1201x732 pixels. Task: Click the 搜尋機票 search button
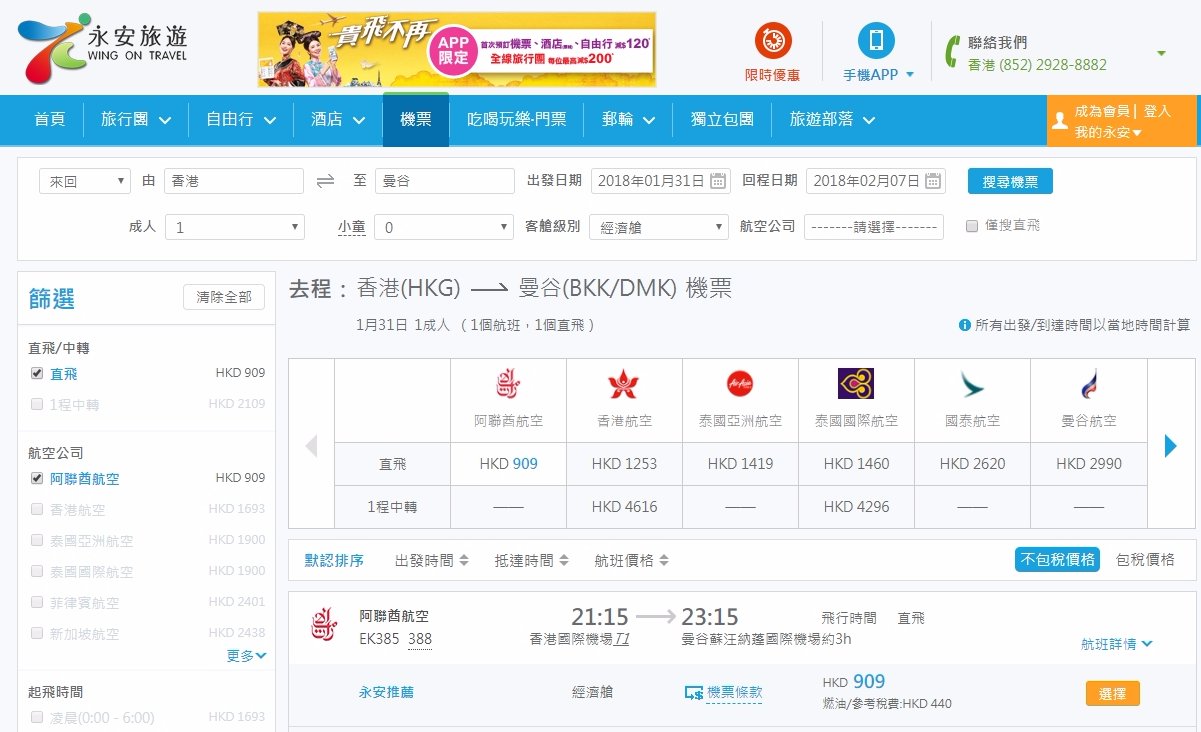[x=1010, y=181]
